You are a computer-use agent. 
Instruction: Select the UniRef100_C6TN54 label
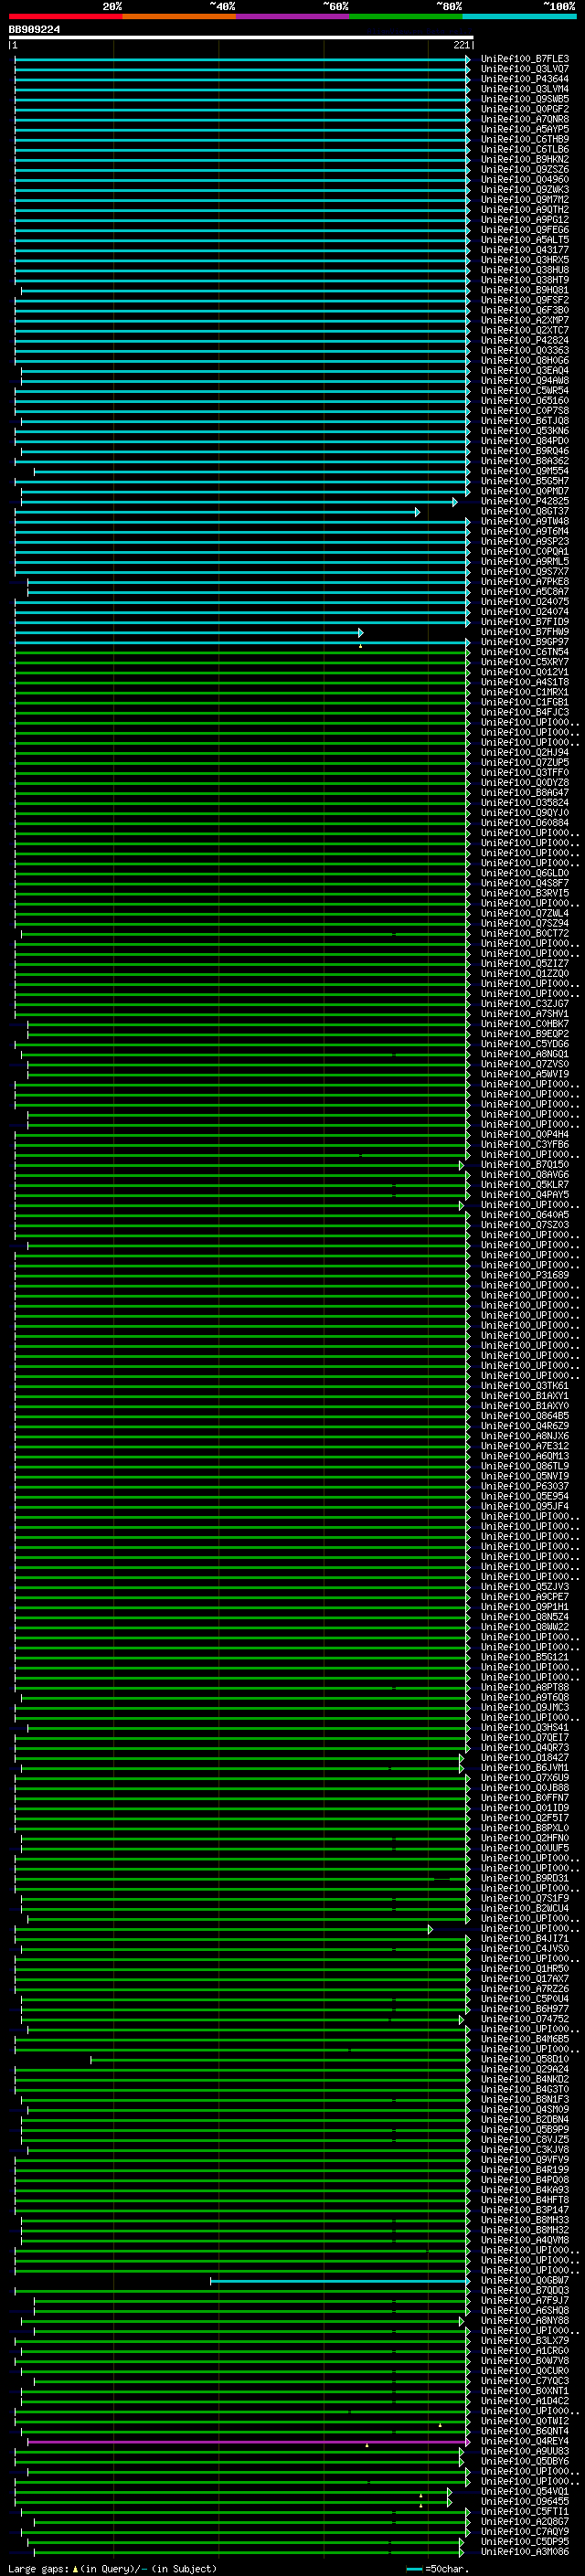point(525,652)
